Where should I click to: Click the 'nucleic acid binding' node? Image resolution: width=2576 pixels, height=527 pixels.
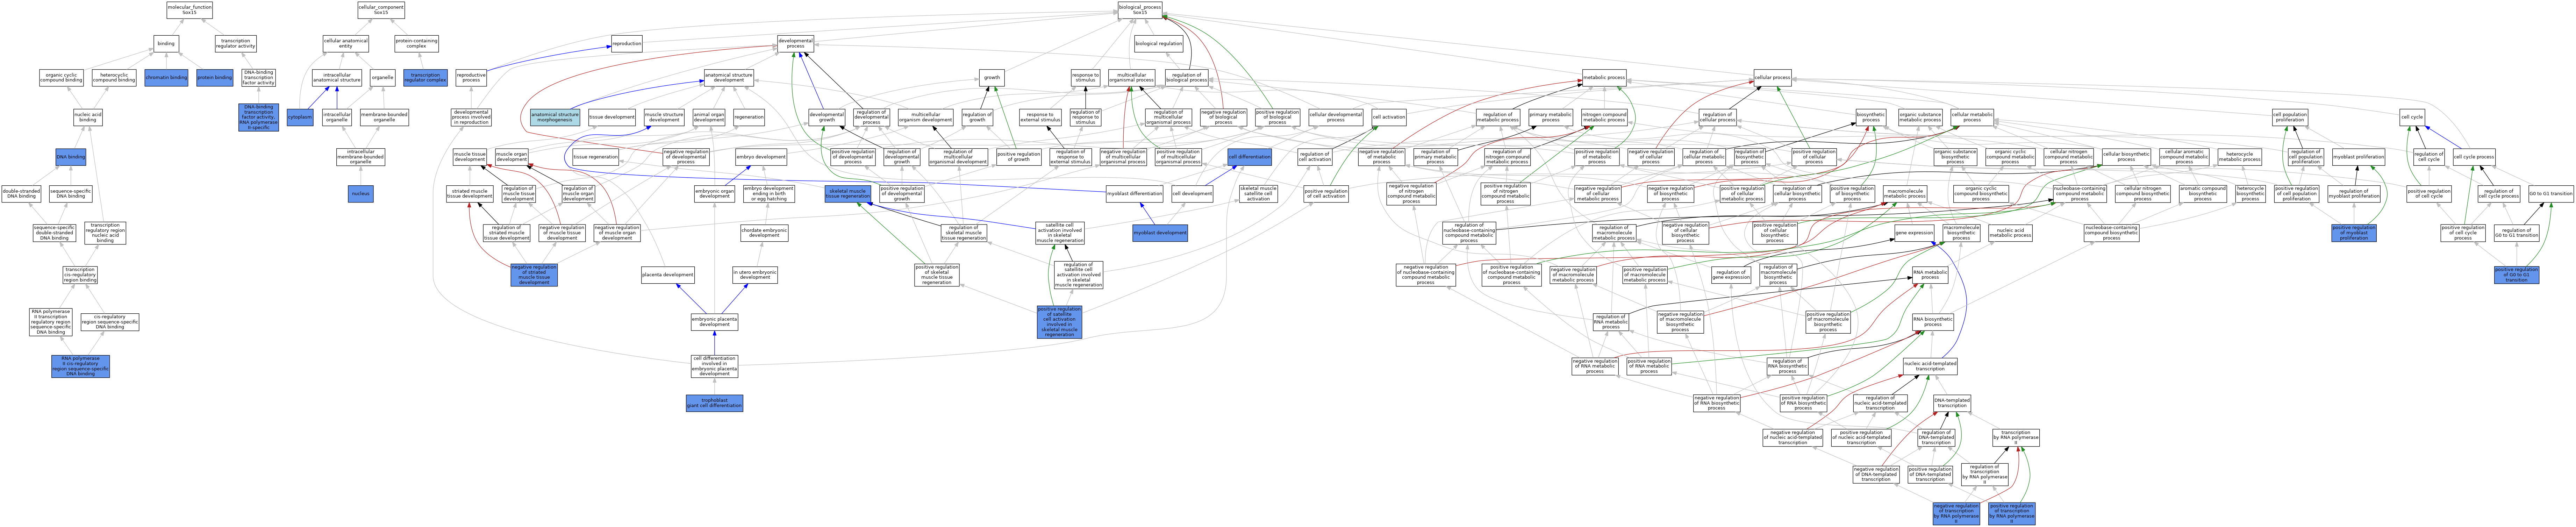[x=88, y=117]
